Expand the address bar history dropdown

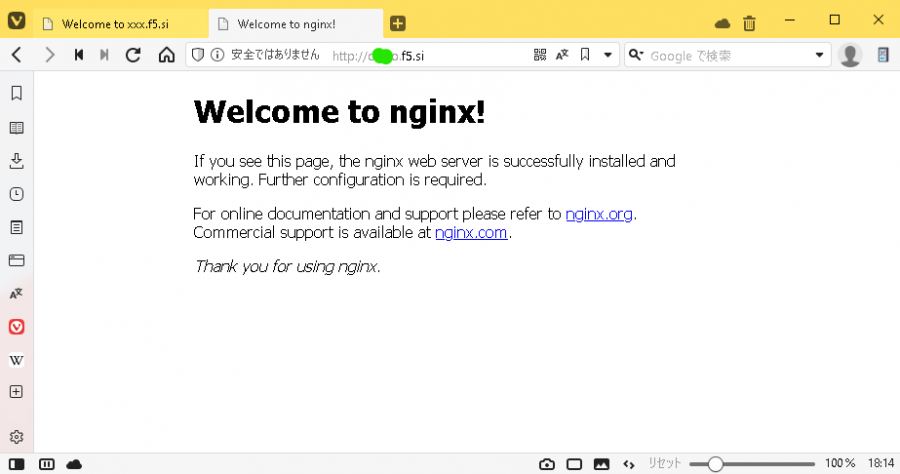607,55
